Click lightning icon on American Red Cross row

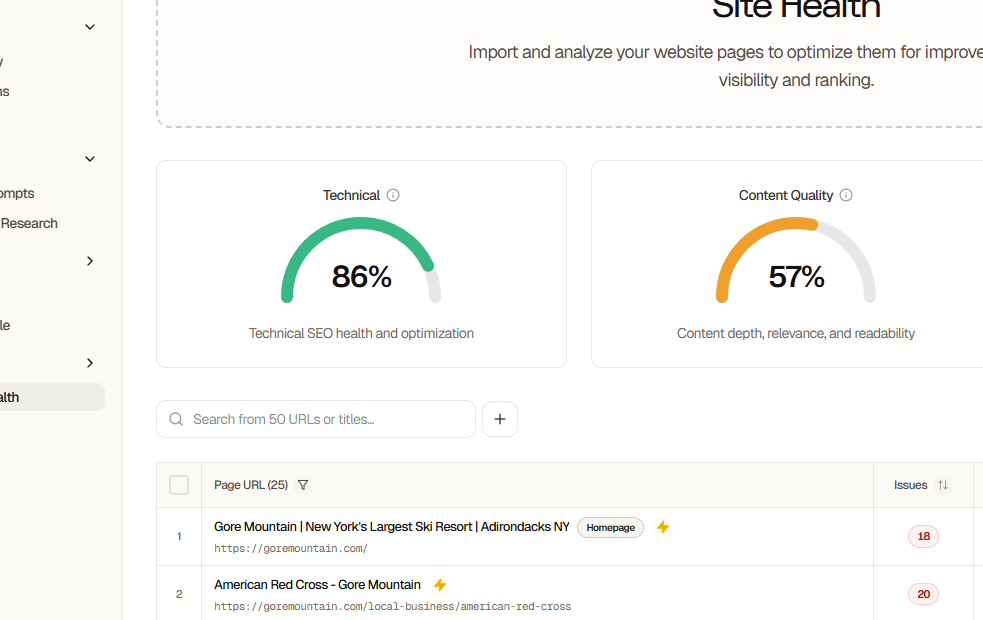[x=440, y=585]
